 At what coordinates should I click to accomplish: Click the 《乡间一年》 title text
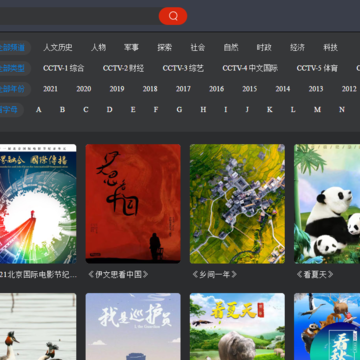tap(214, 275)
